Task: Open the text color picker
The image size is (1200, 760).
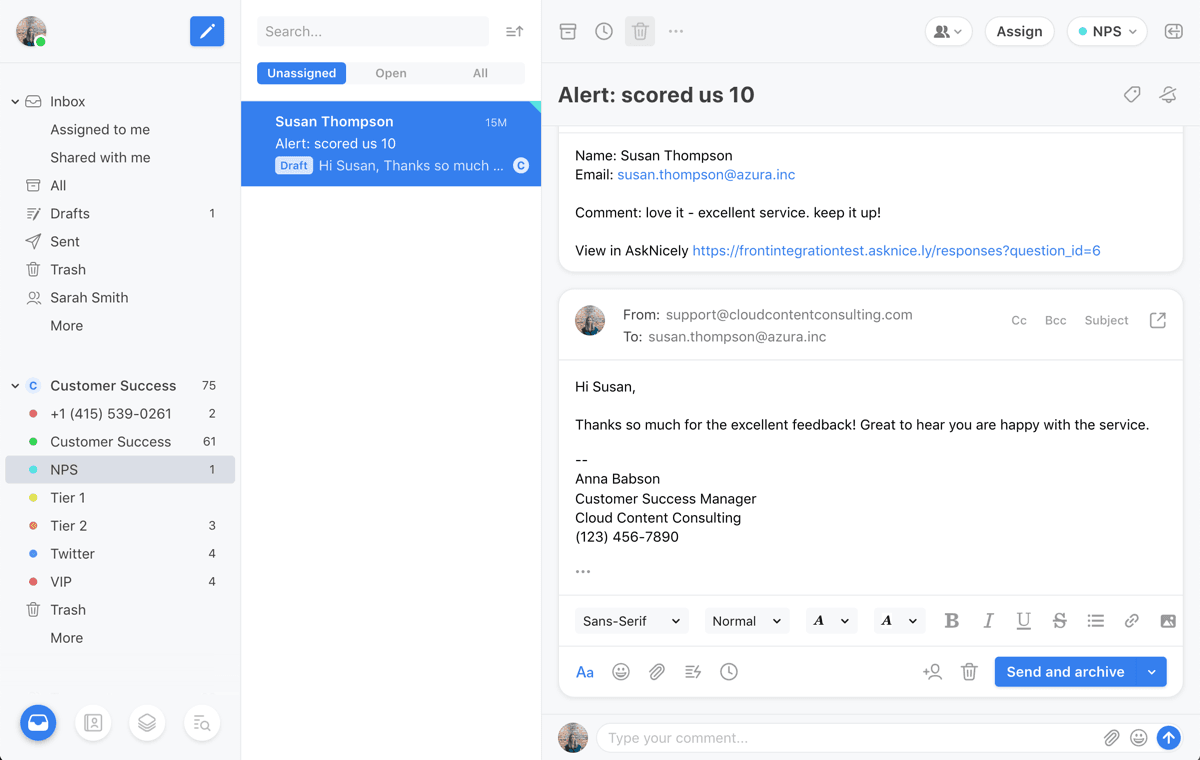Action: coord(831,620)
